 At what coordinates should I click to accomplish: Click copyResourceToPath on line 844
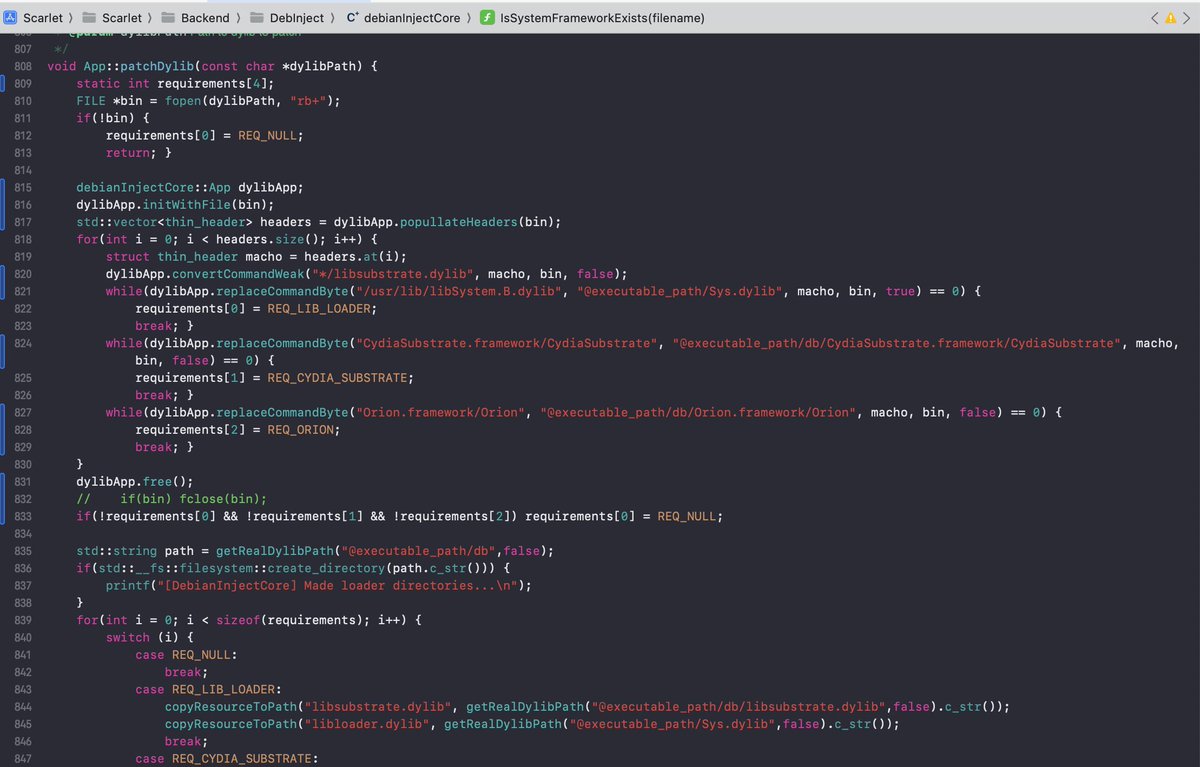[x=231, y=707]
